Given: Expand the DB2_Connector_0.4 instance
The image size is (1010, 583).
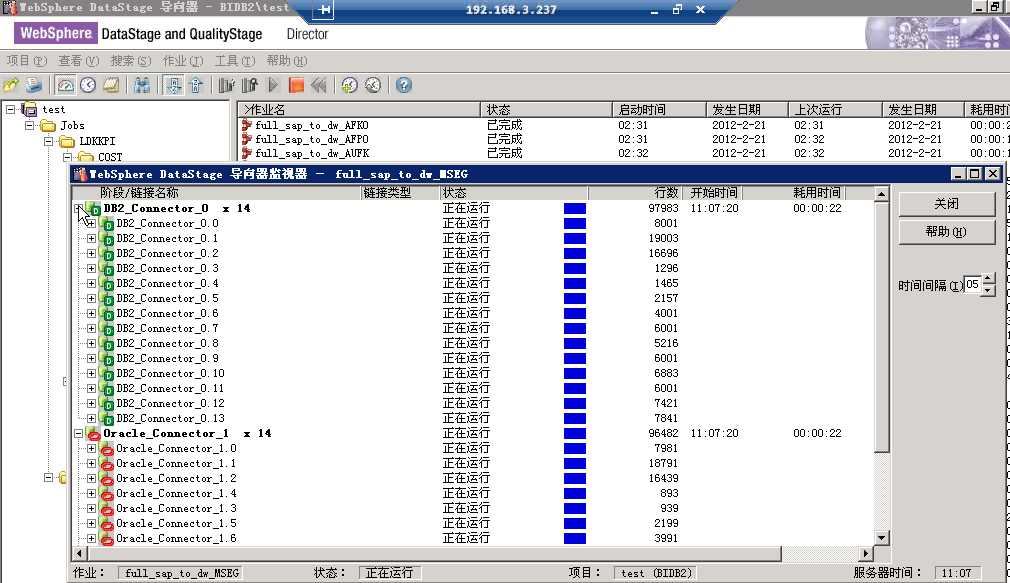Looking at the screenshot, I should (x=91, y=283).
